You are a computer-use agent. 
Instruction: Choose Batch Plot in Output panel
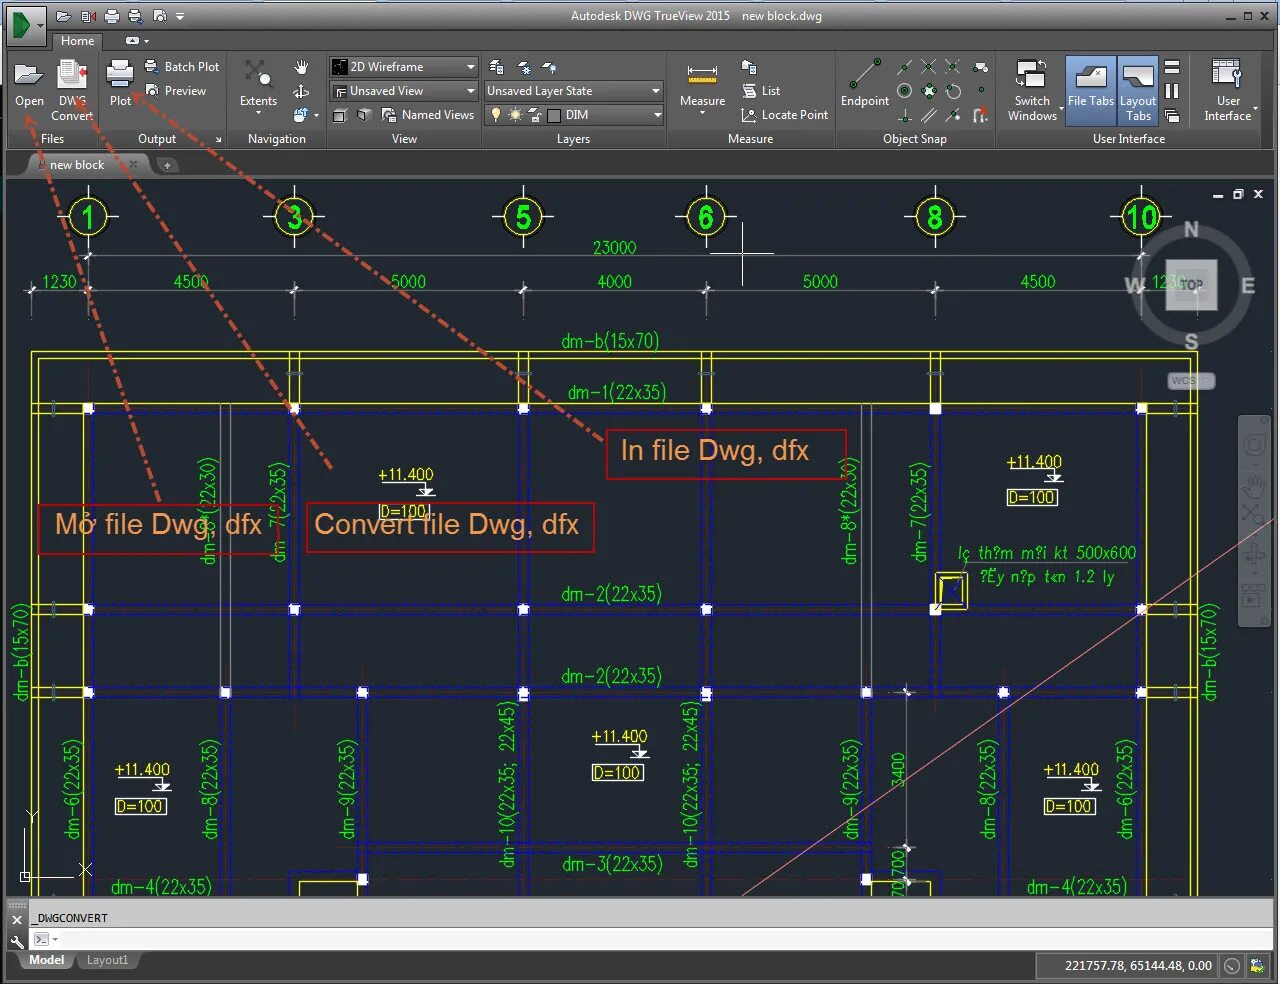point(181,66)
